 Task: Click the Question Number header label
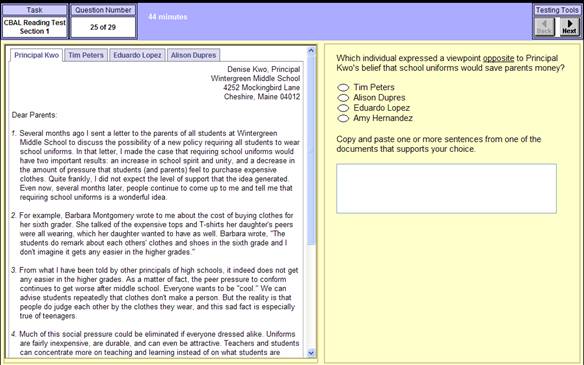pyautogui.click(x=103, y=10)
